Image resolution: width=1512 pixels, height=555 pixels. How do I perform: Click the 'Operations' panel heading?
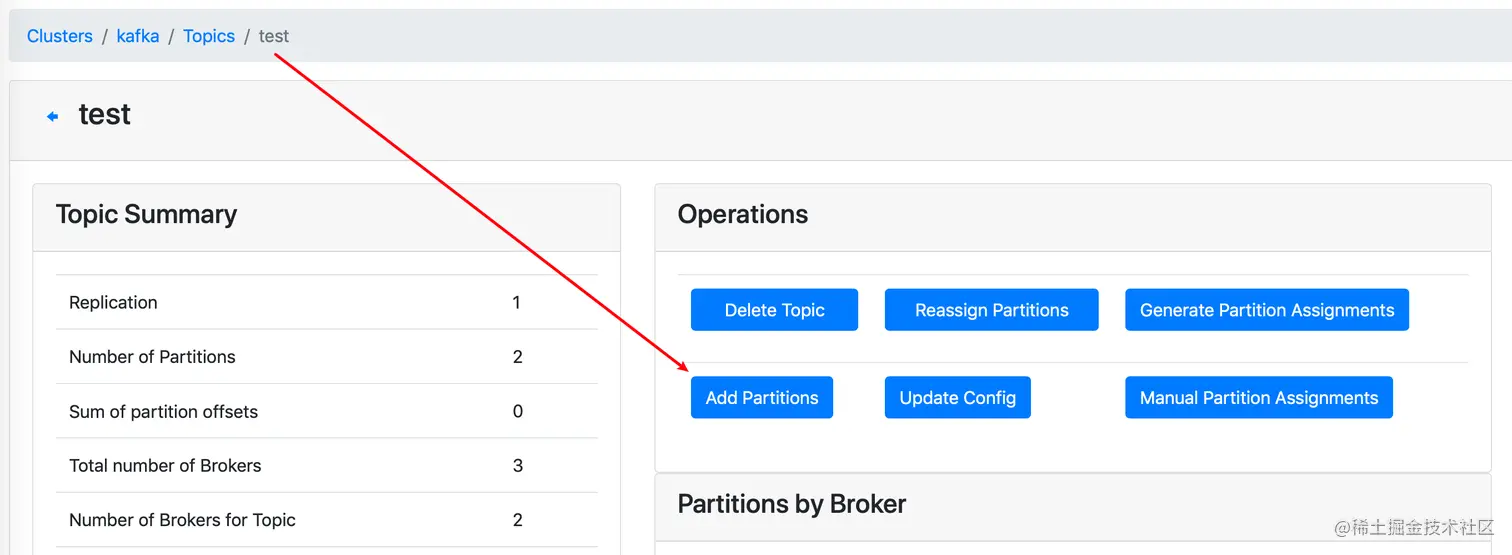(x=743, y=214)
